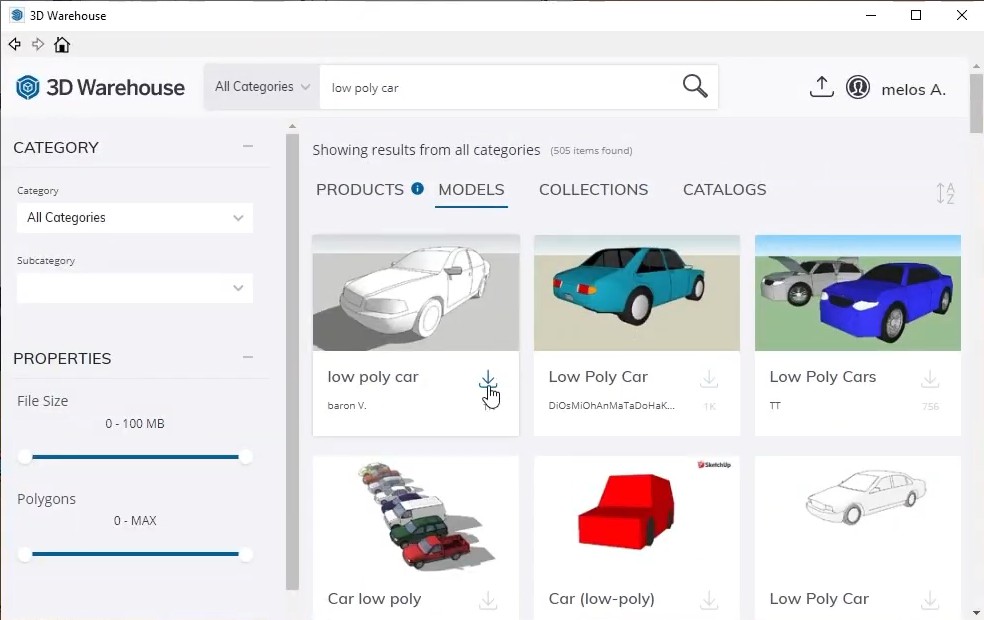
Task: Open the teal car thumbnail
Action: pyautogui.click(x=637, y=293)
